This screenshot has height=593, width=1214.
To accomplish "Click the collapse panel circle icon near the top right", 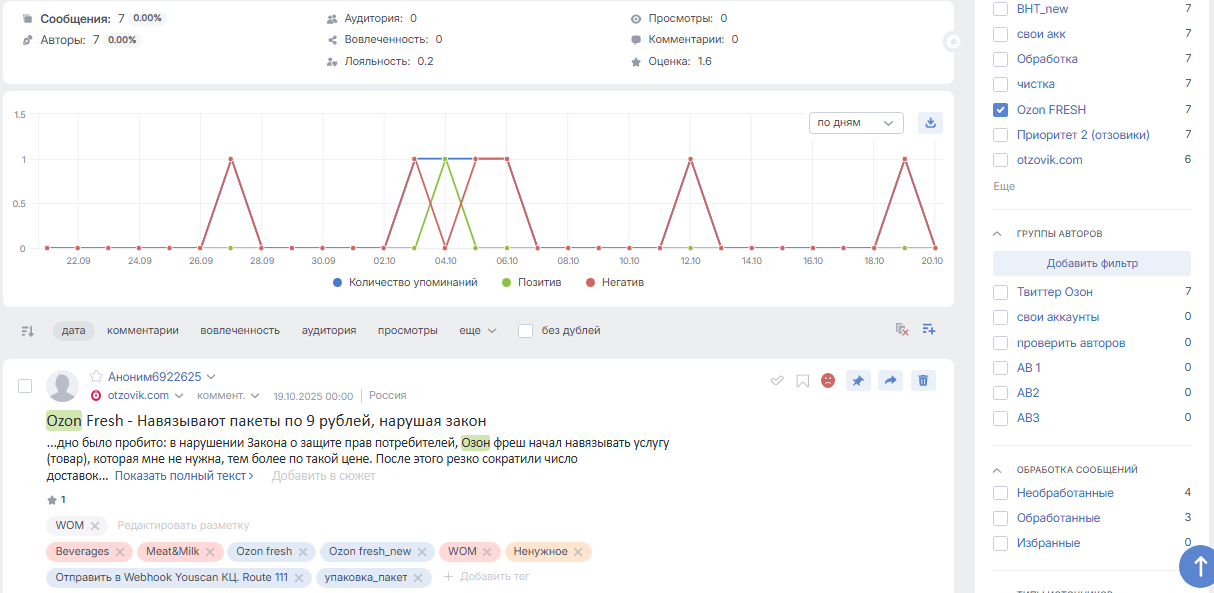I will 953,41.
